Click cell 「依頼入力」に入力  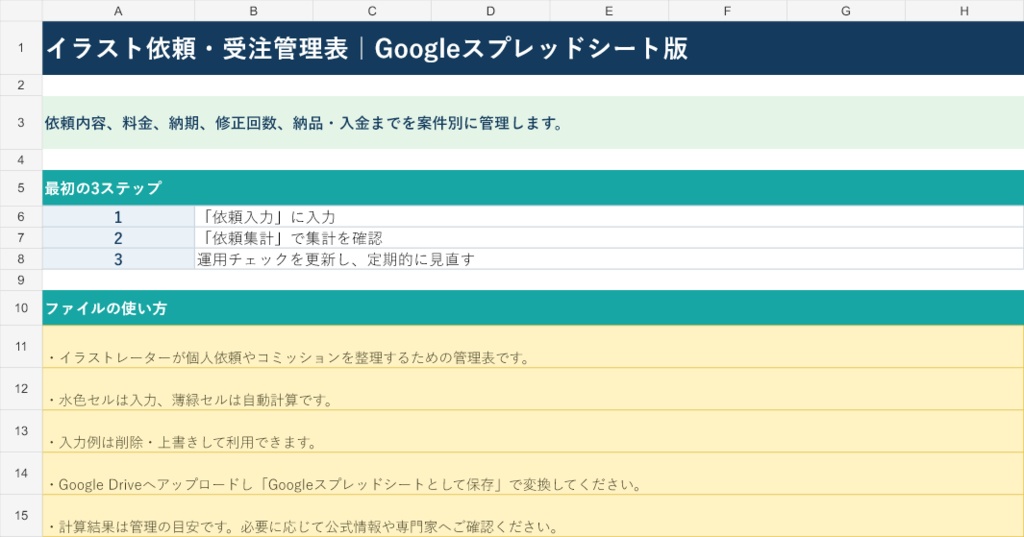tap(609, 217)
